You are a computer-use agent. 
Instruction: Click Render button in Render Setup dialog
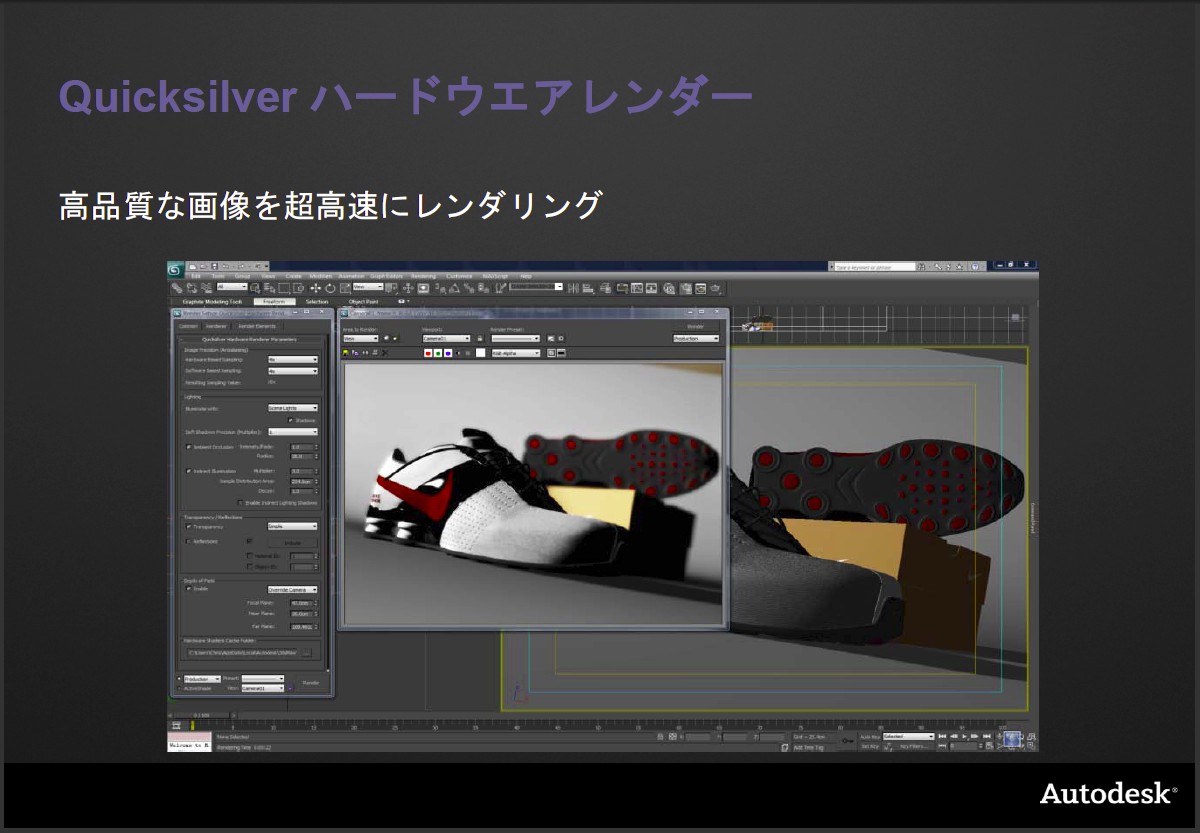[311, 683]
